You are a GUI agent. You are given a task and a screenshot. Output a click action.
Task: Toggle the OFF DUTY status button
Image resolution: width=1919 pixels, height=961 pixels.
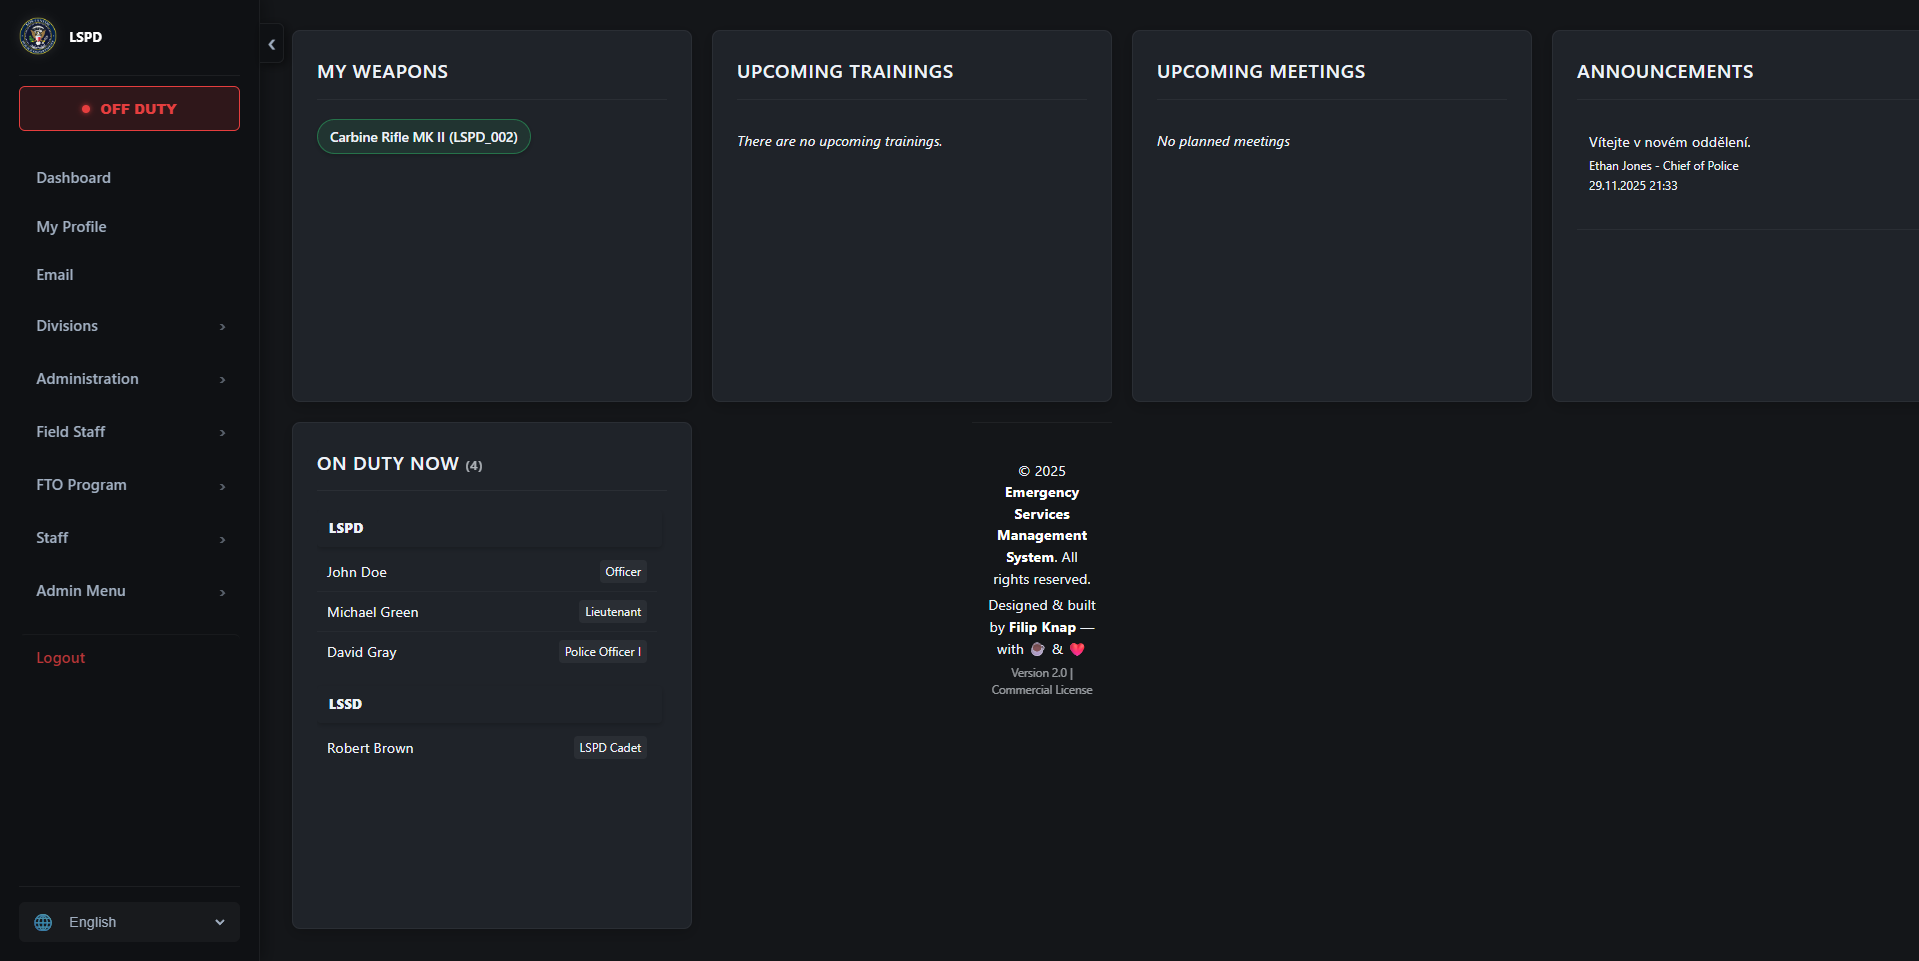tap(129, 108)
